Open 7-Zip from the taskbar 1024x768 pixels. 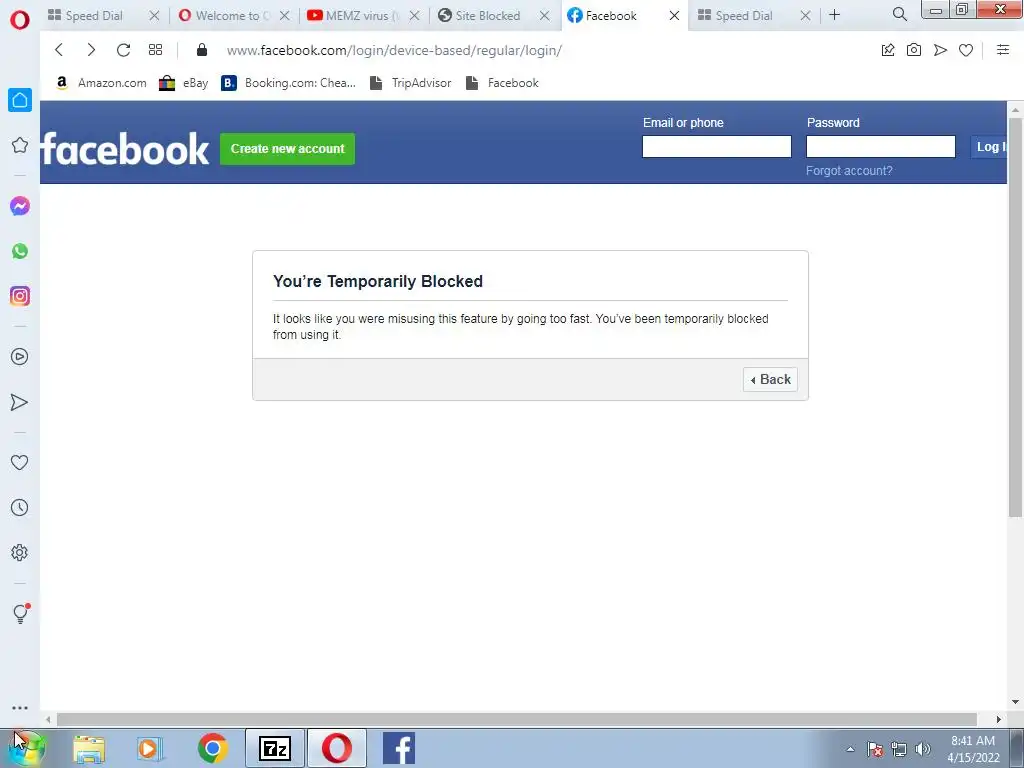pos(275,748)
